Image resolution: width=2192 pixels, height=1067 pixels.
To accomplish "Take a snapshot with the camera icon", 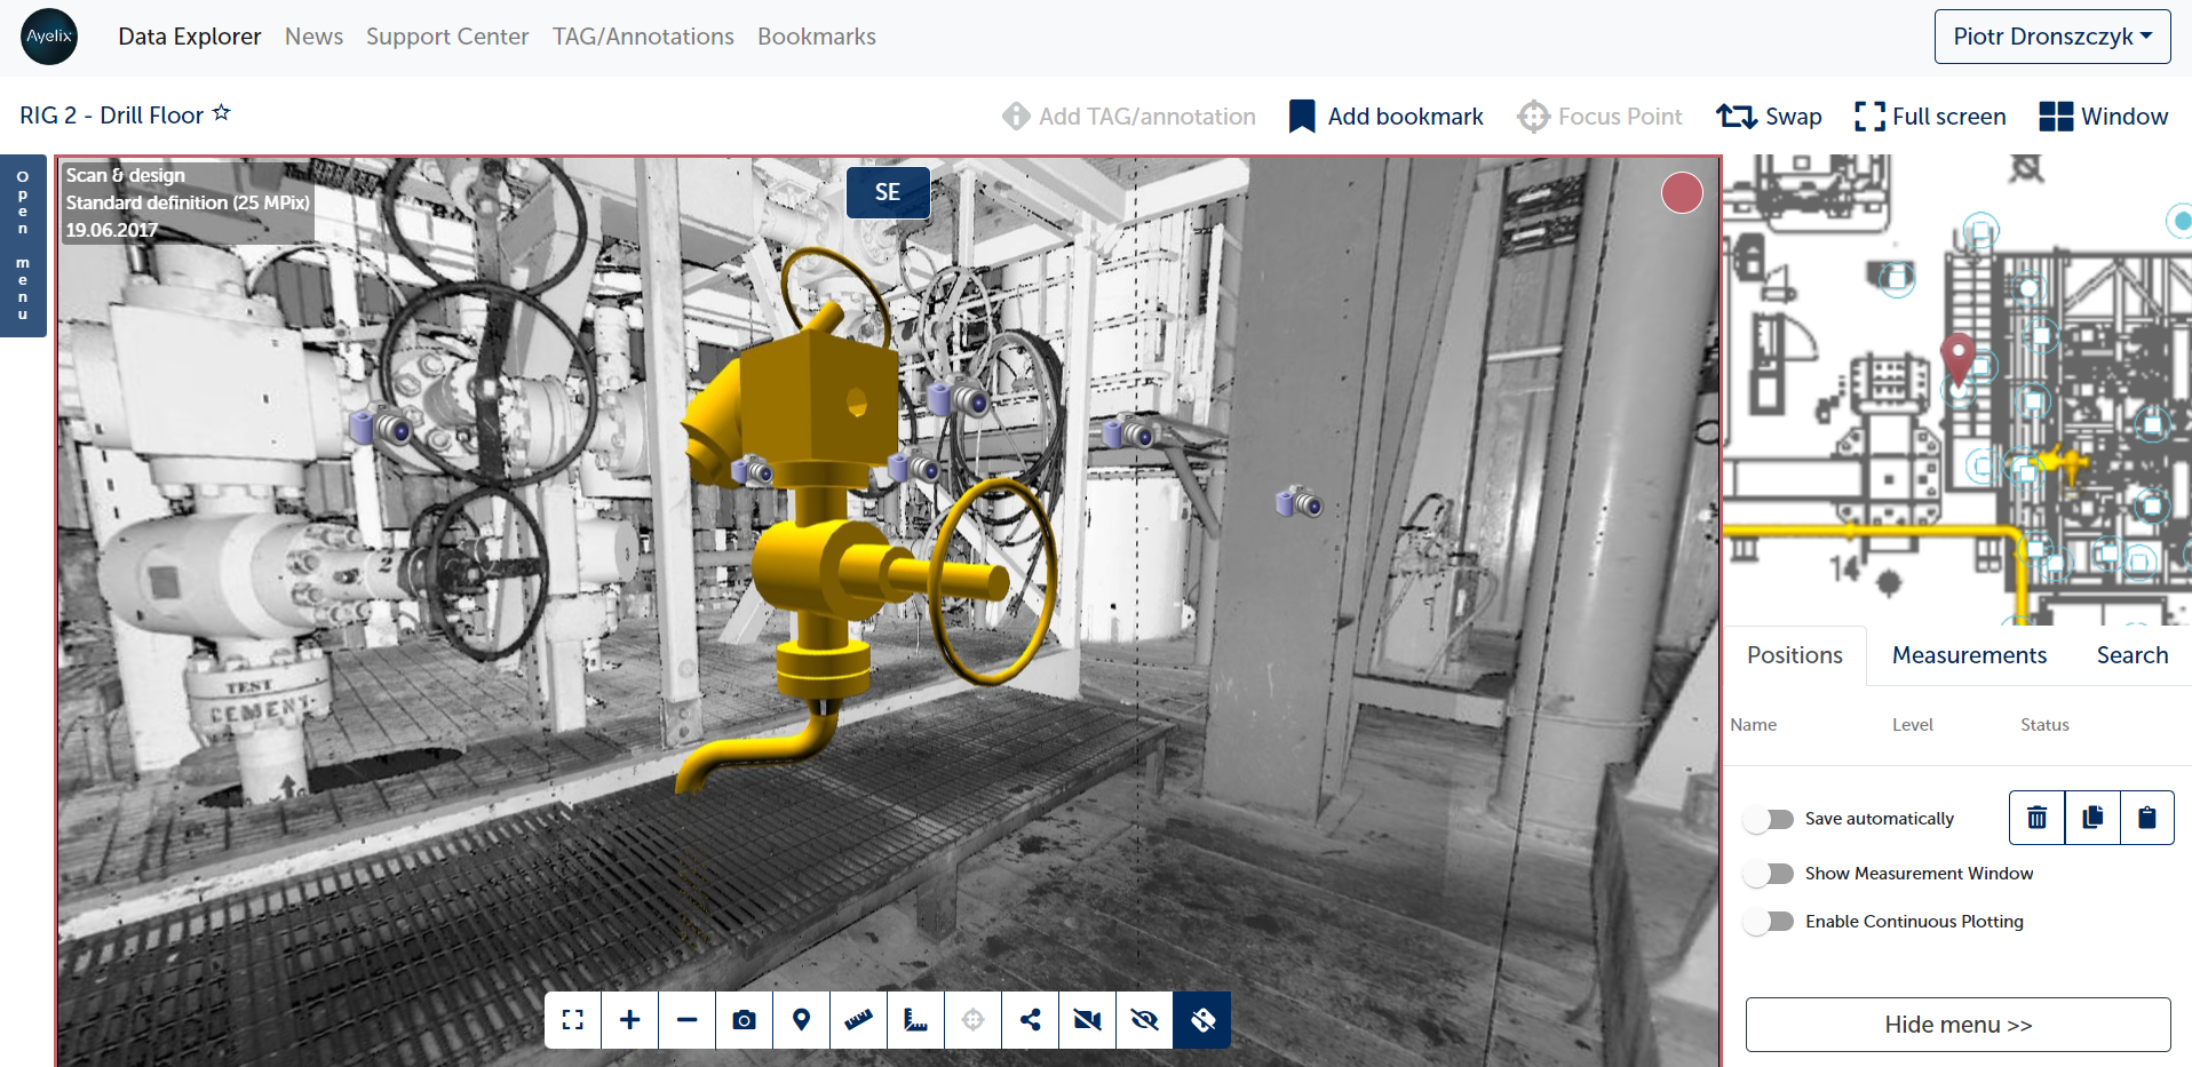I will coord(744,1020).
